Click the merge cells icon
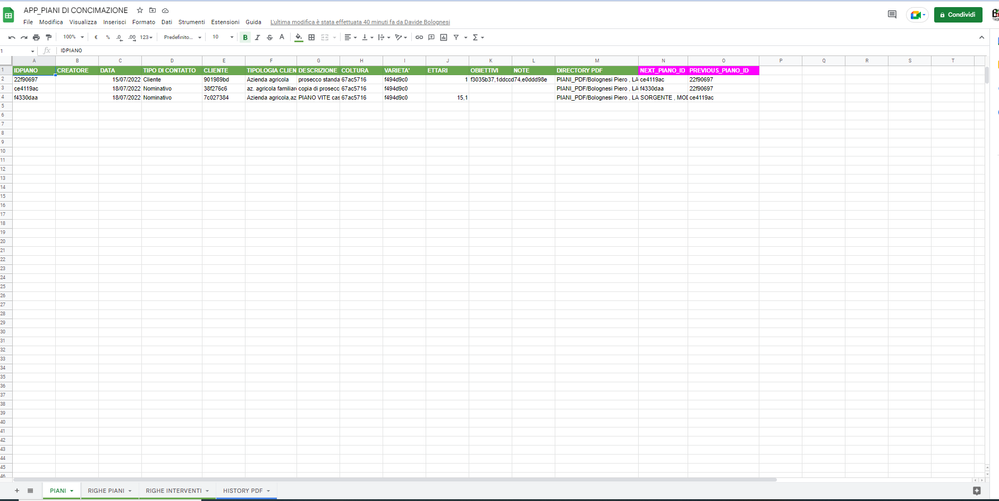The image size is (999, 501). [325, 38]
